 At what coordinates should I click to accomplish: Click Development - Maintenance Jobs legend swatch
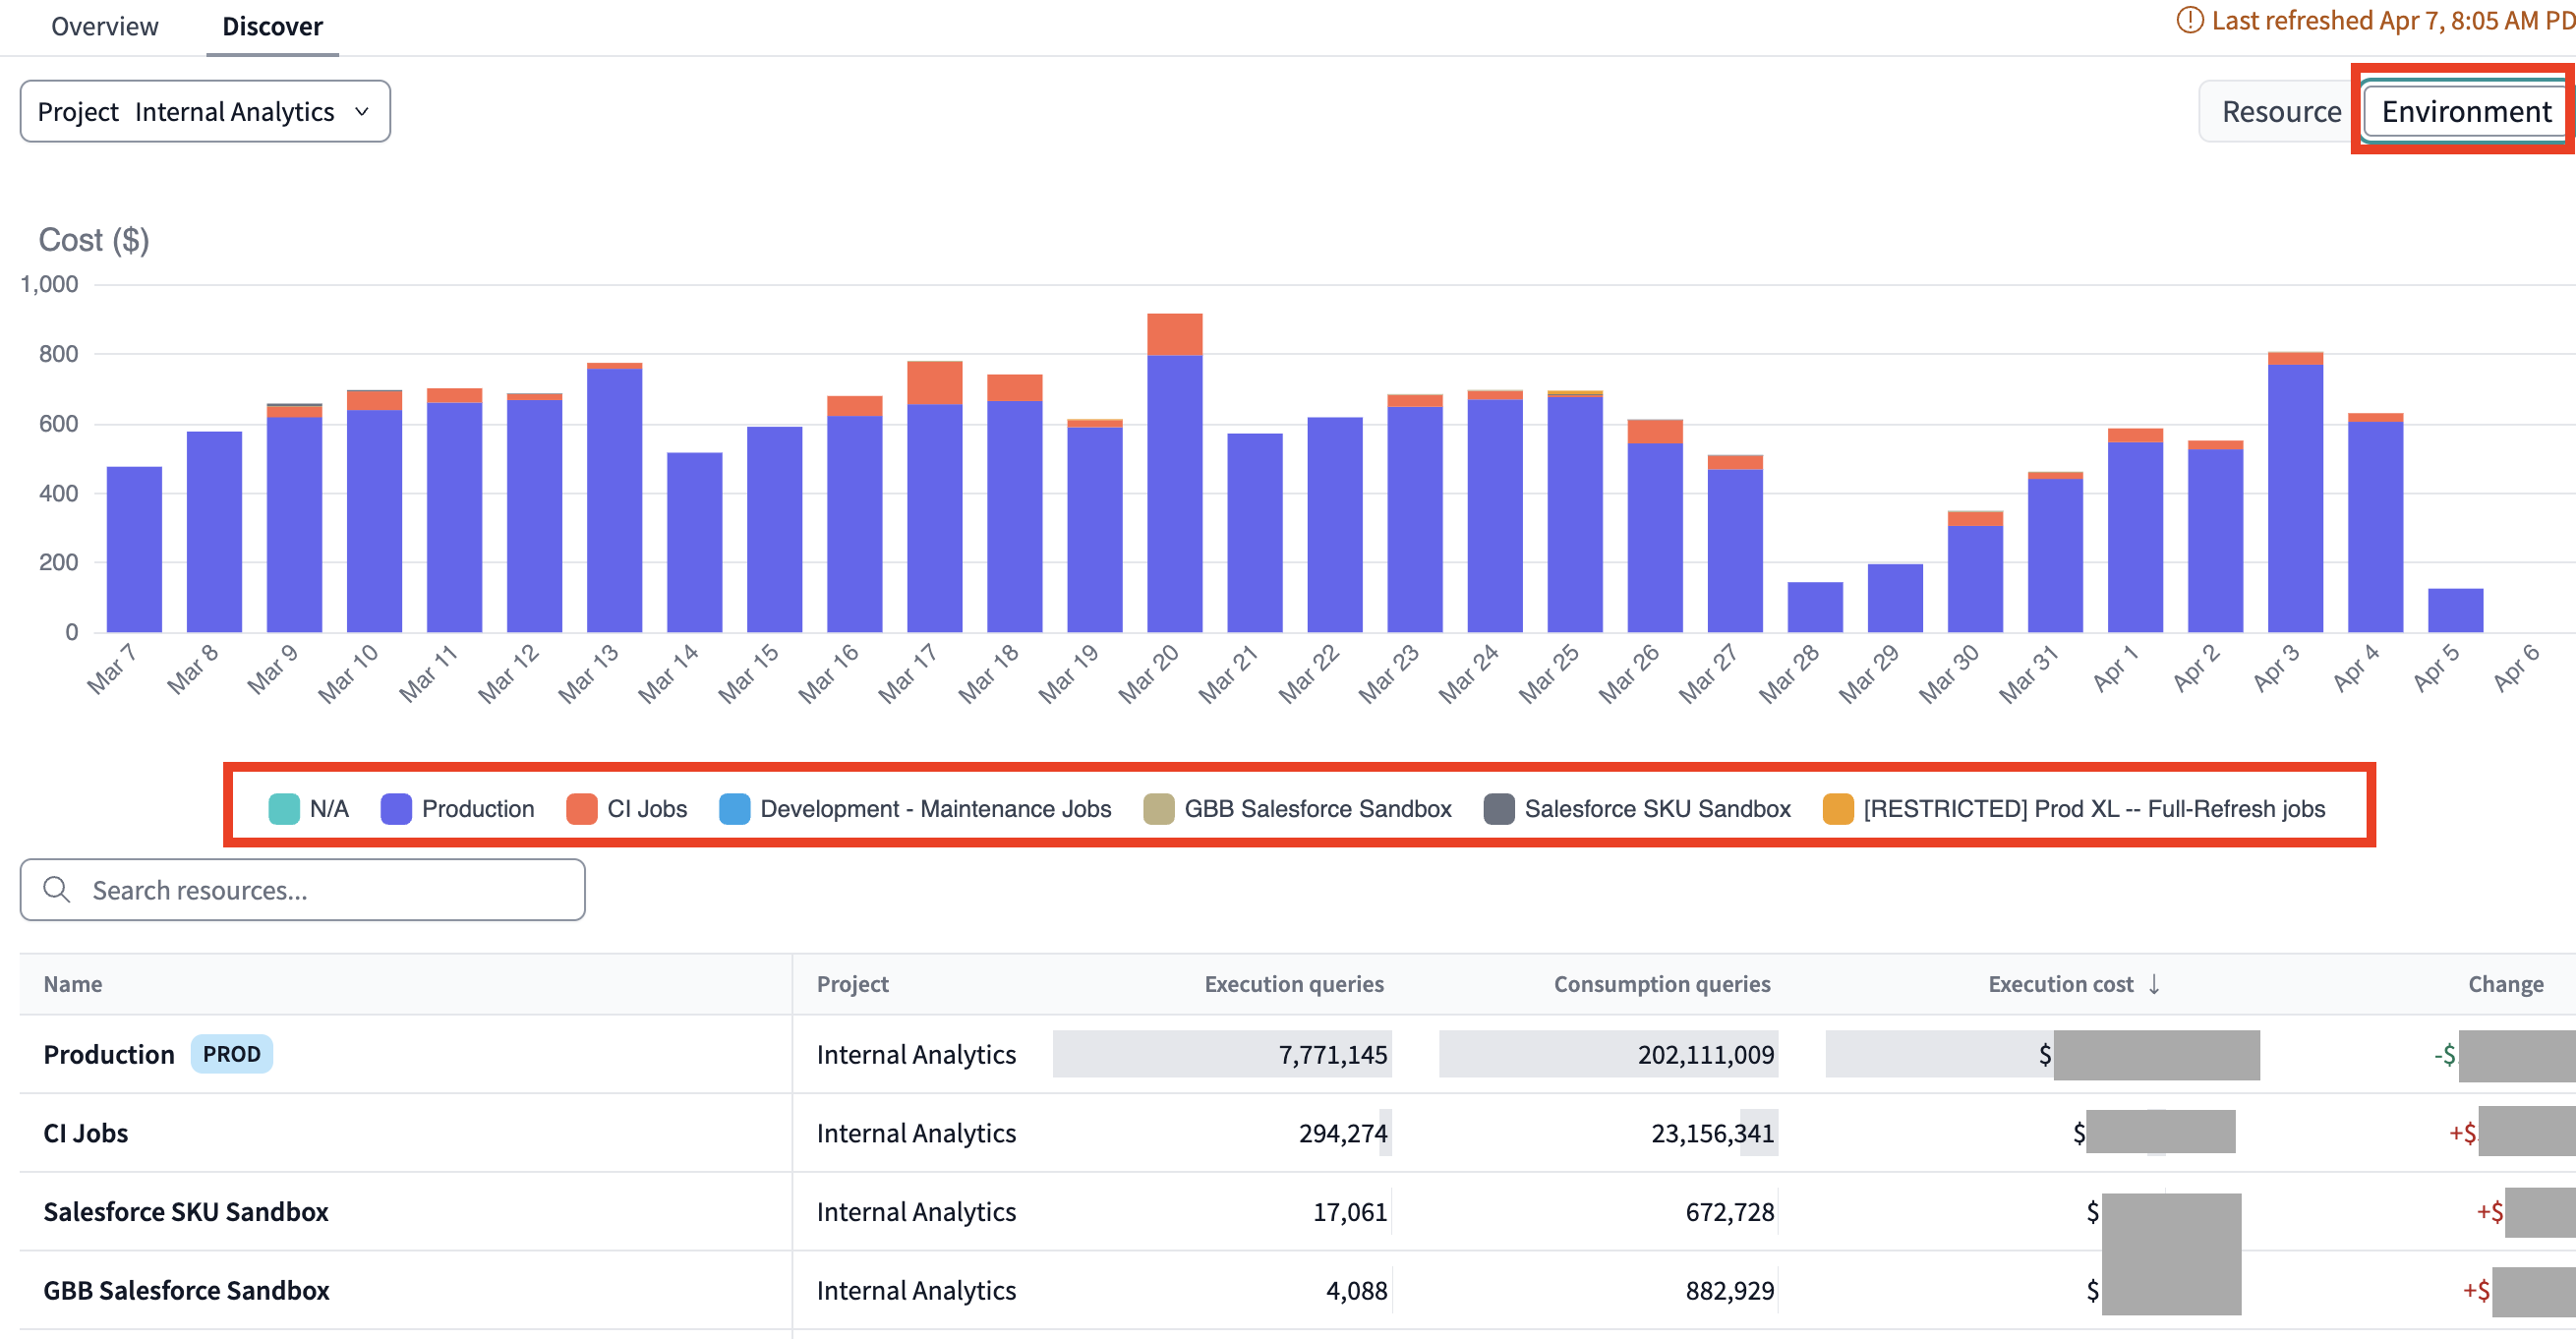(734, 809)
